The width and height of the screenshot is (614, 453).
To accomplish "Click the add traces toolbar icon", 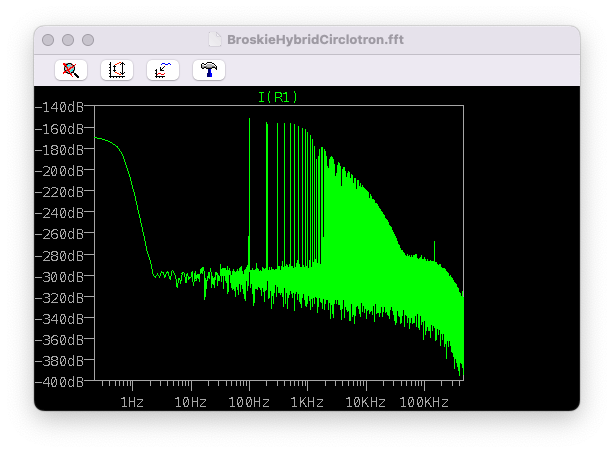I will click(x=163, y=70).
